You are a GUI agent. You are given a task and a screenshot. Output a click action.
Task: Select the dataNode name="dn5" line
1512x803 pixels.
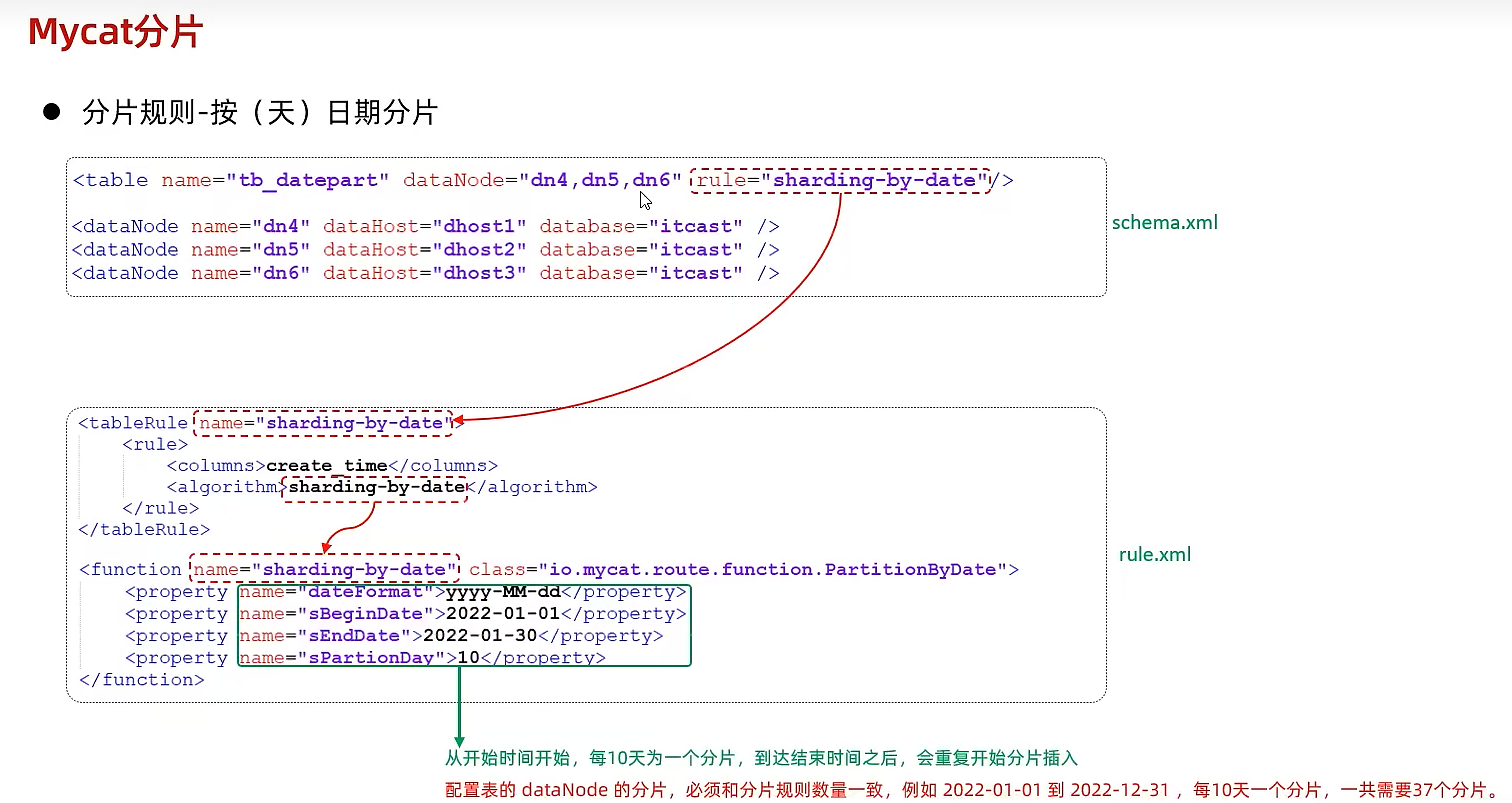pyautogui.click(x=426, y=250)
